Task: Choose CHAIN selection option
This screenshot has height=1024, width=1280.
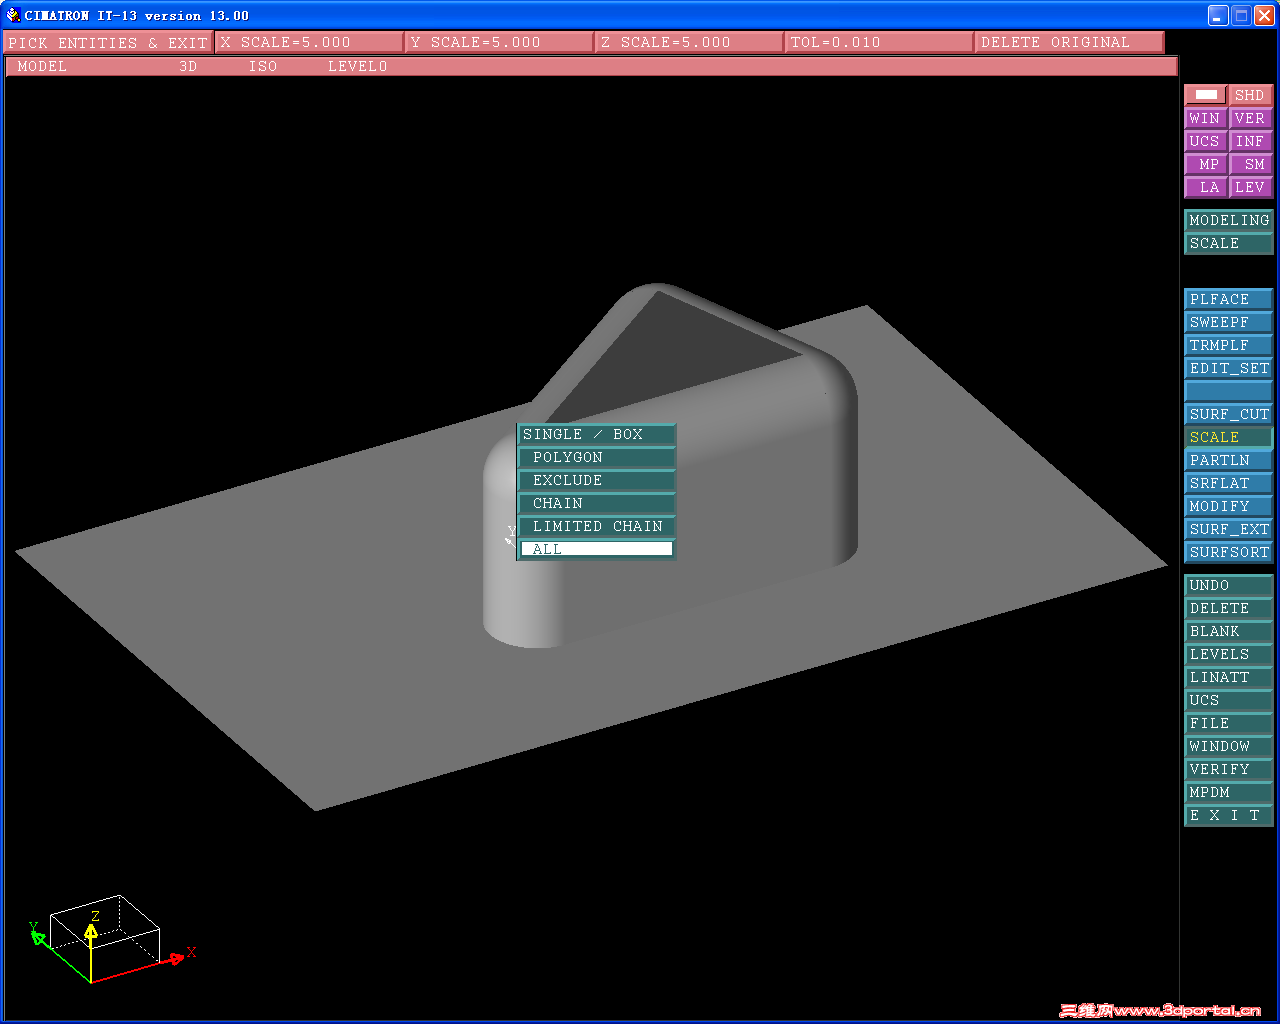Action: (597, 503)
